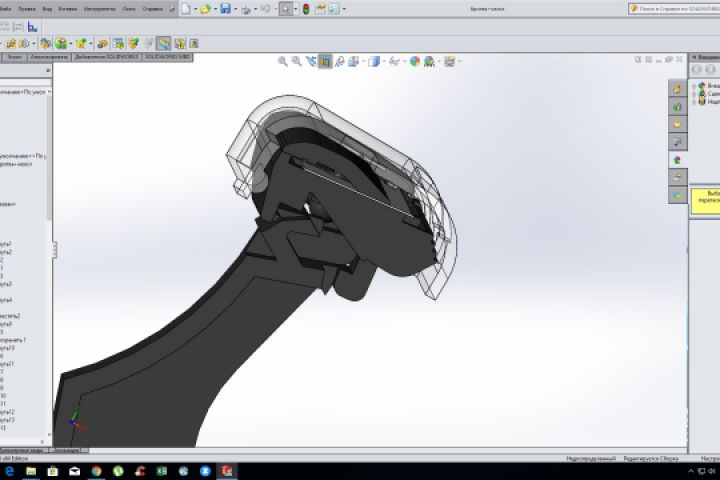This screenshot has height=480, width=720.
Task: Open dropdown arrow beside View Orientation icon
Action: 363,61
